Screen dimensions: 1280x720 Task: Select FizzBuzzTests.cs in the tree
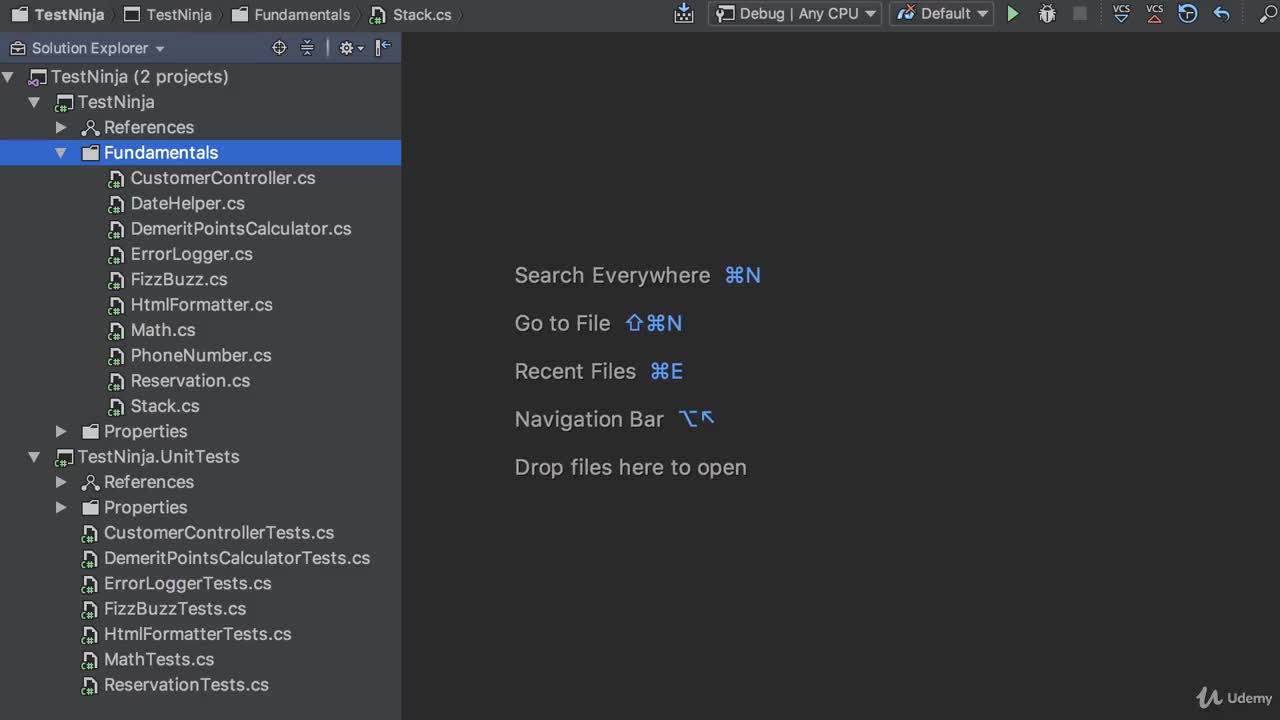point(175,609)
